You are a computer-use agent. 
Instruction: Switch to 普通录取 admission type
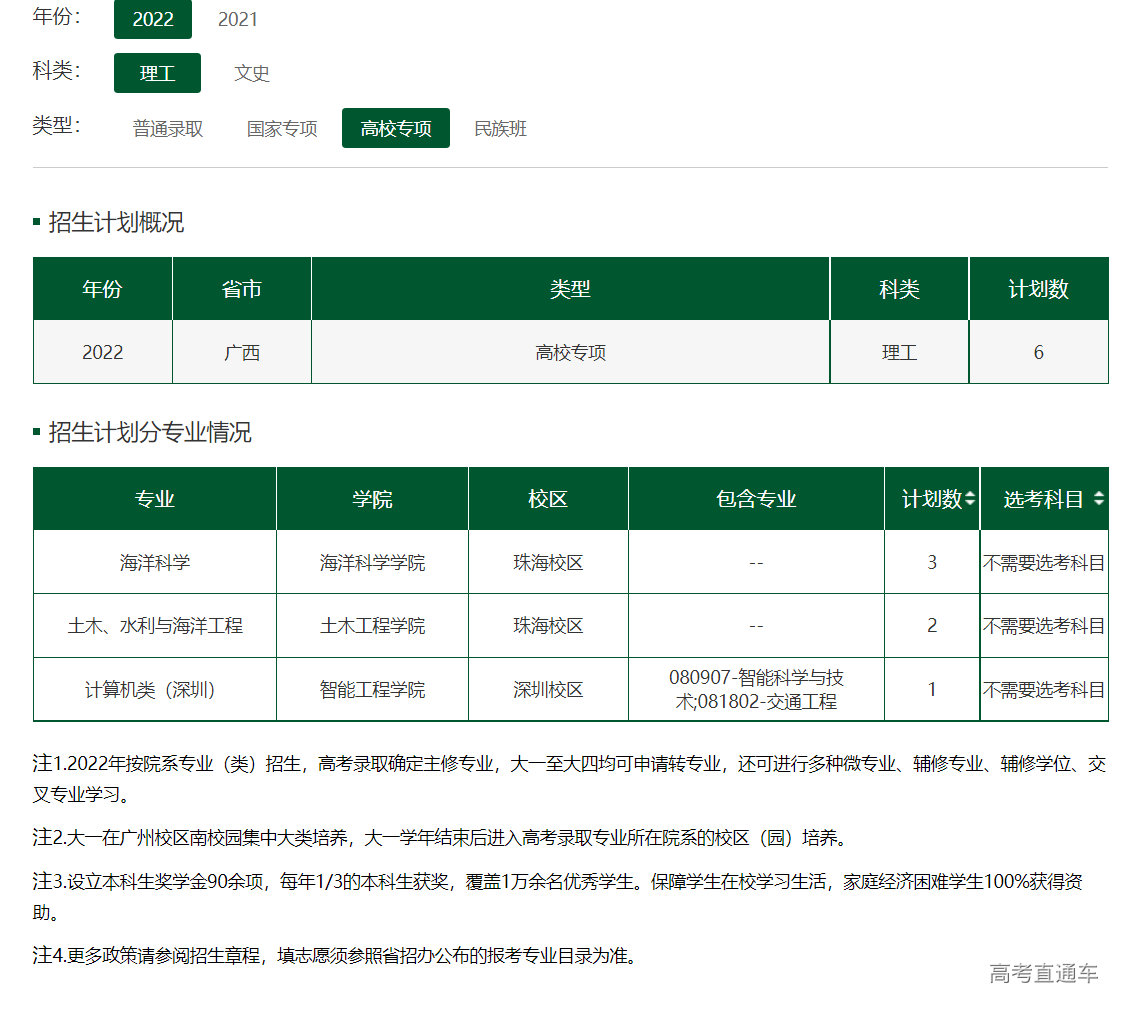coord(168,128)
